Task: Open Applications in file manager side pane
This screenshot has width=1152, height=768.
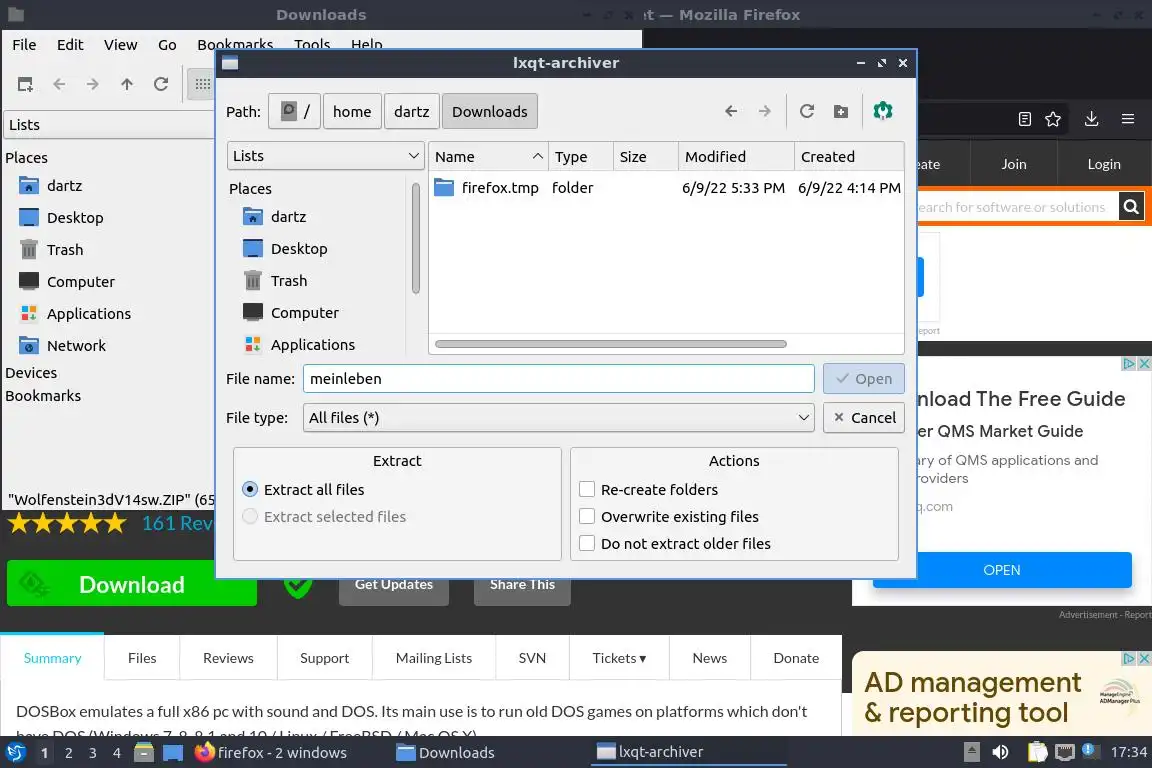Action: coord(88,314)
